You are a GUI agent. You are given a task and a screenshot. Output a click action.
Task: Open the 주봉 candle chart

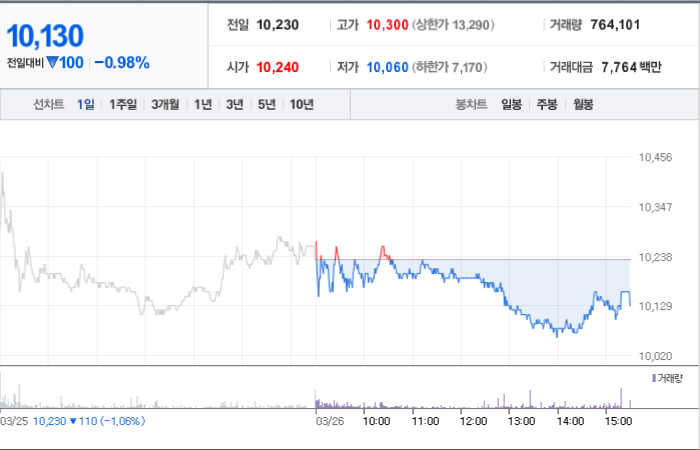[x=547, y=105]
